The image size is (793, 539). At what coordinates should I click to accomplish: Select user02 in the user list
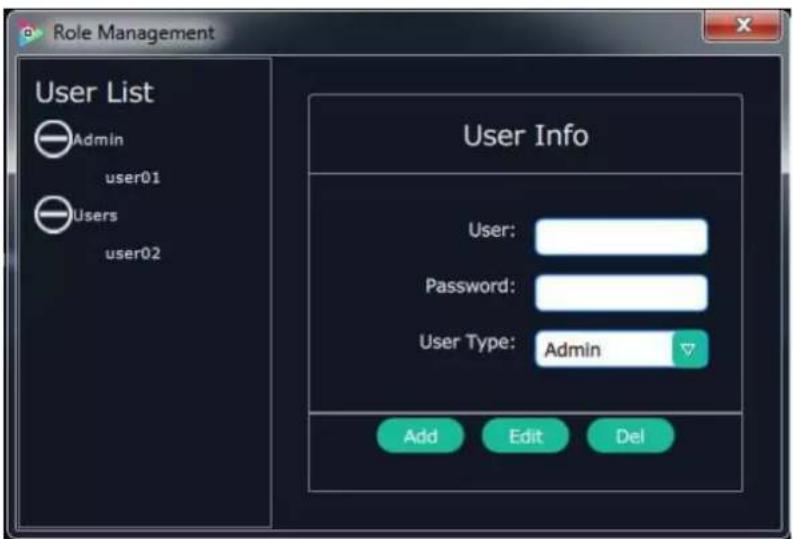click(133, 253)
